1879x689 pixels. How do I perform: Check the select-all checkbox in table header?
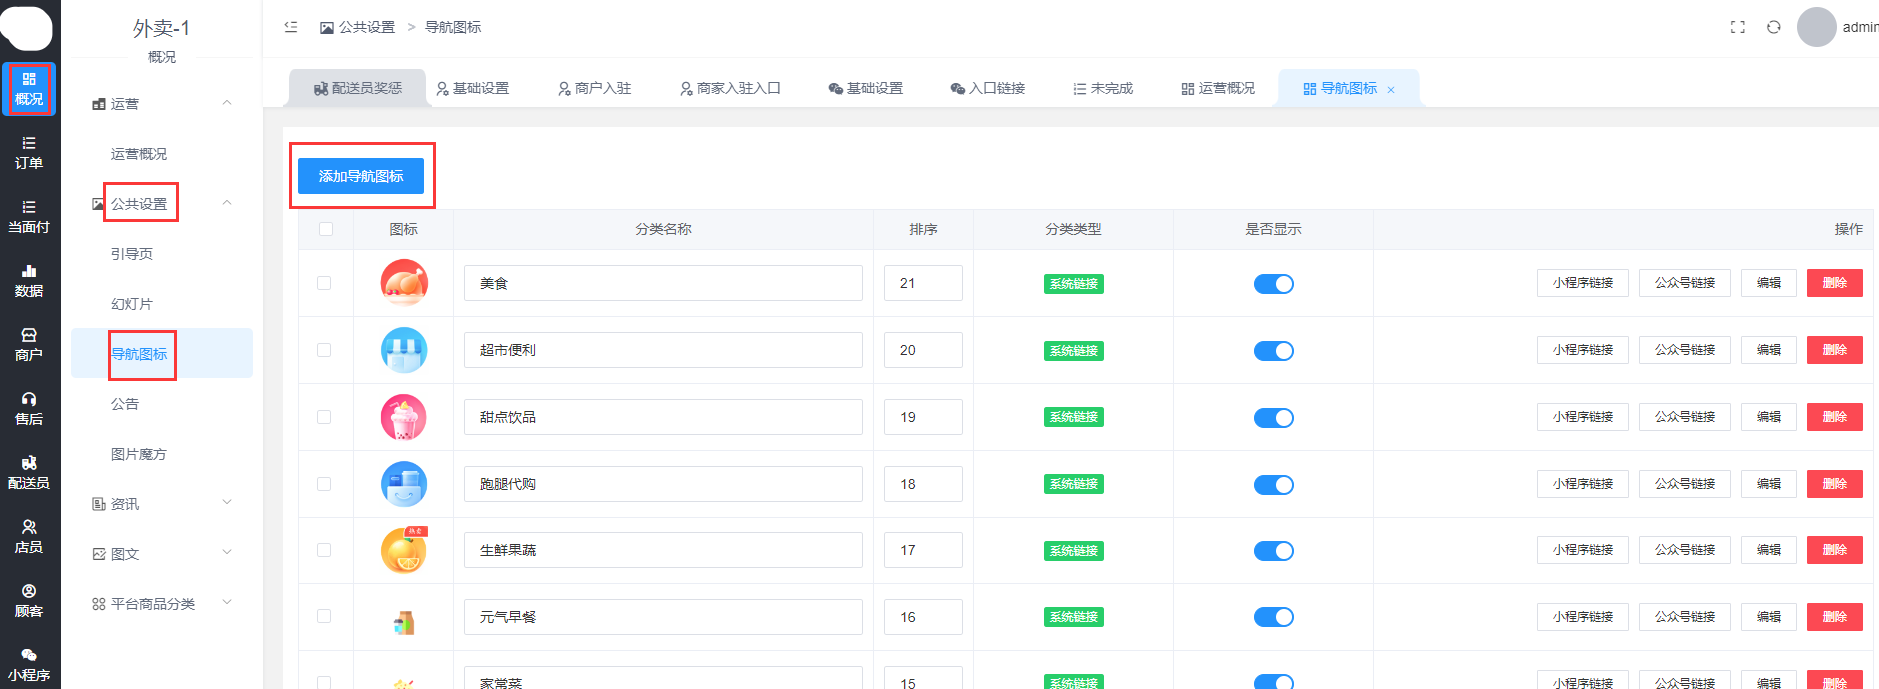[325, 229]
